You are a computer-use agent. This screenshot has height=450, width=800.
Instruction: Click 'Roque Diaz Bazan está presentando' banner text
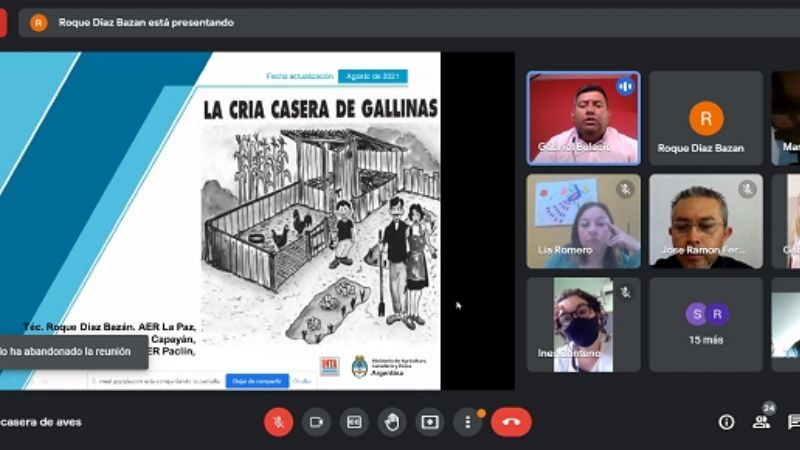point(146,22)
